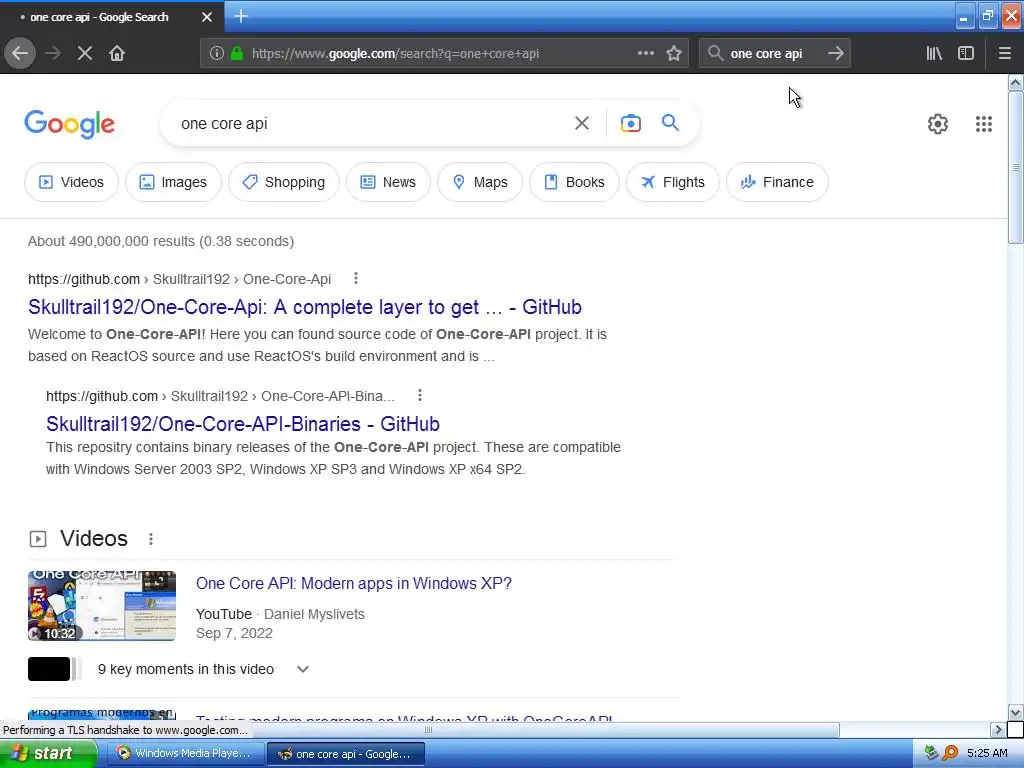Open the Firefox hamburger menu
1024x768 pixels.
1004,54
